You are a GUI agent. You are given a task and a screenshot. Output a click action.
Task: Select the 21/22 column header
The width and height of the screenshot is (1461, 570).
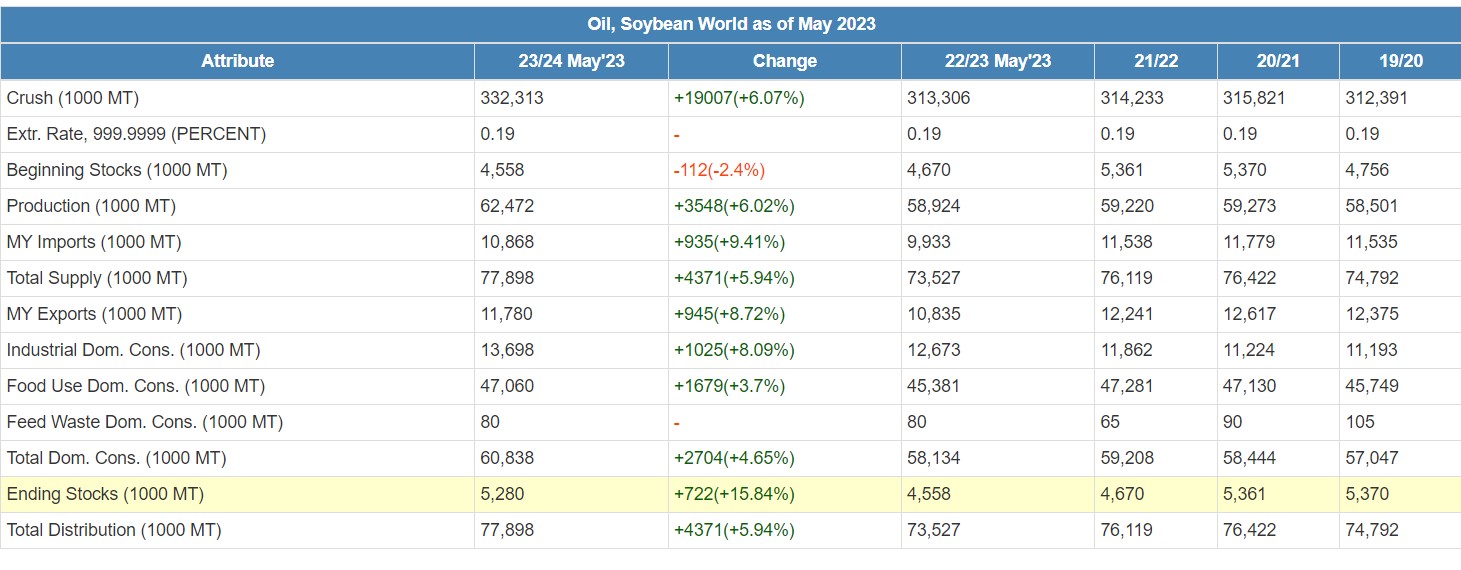pyautogui.click(x=1155, y=61)
